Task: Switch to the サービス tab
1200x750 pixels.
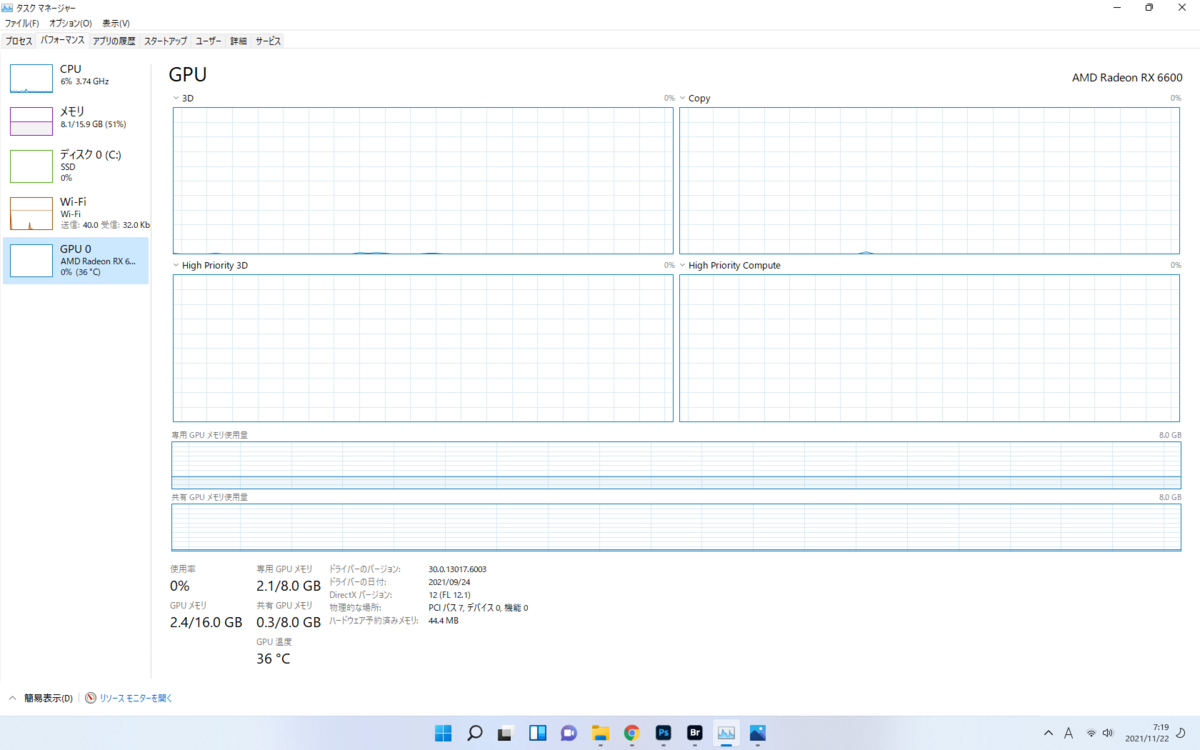Action: point(268,41)
